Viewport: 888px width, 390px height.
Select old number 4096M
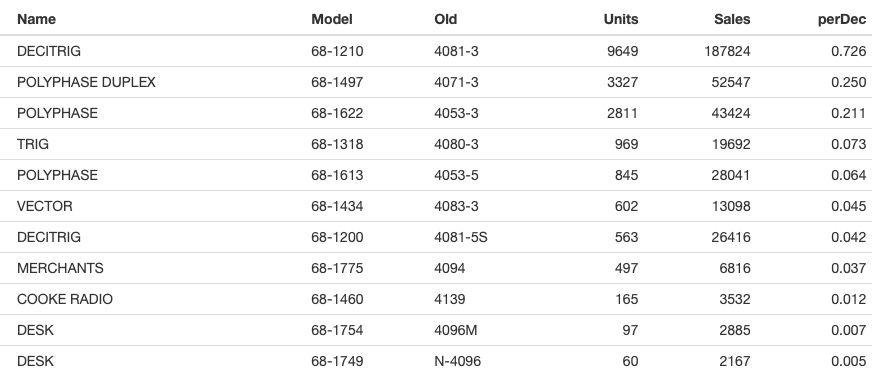pos(456,330)
